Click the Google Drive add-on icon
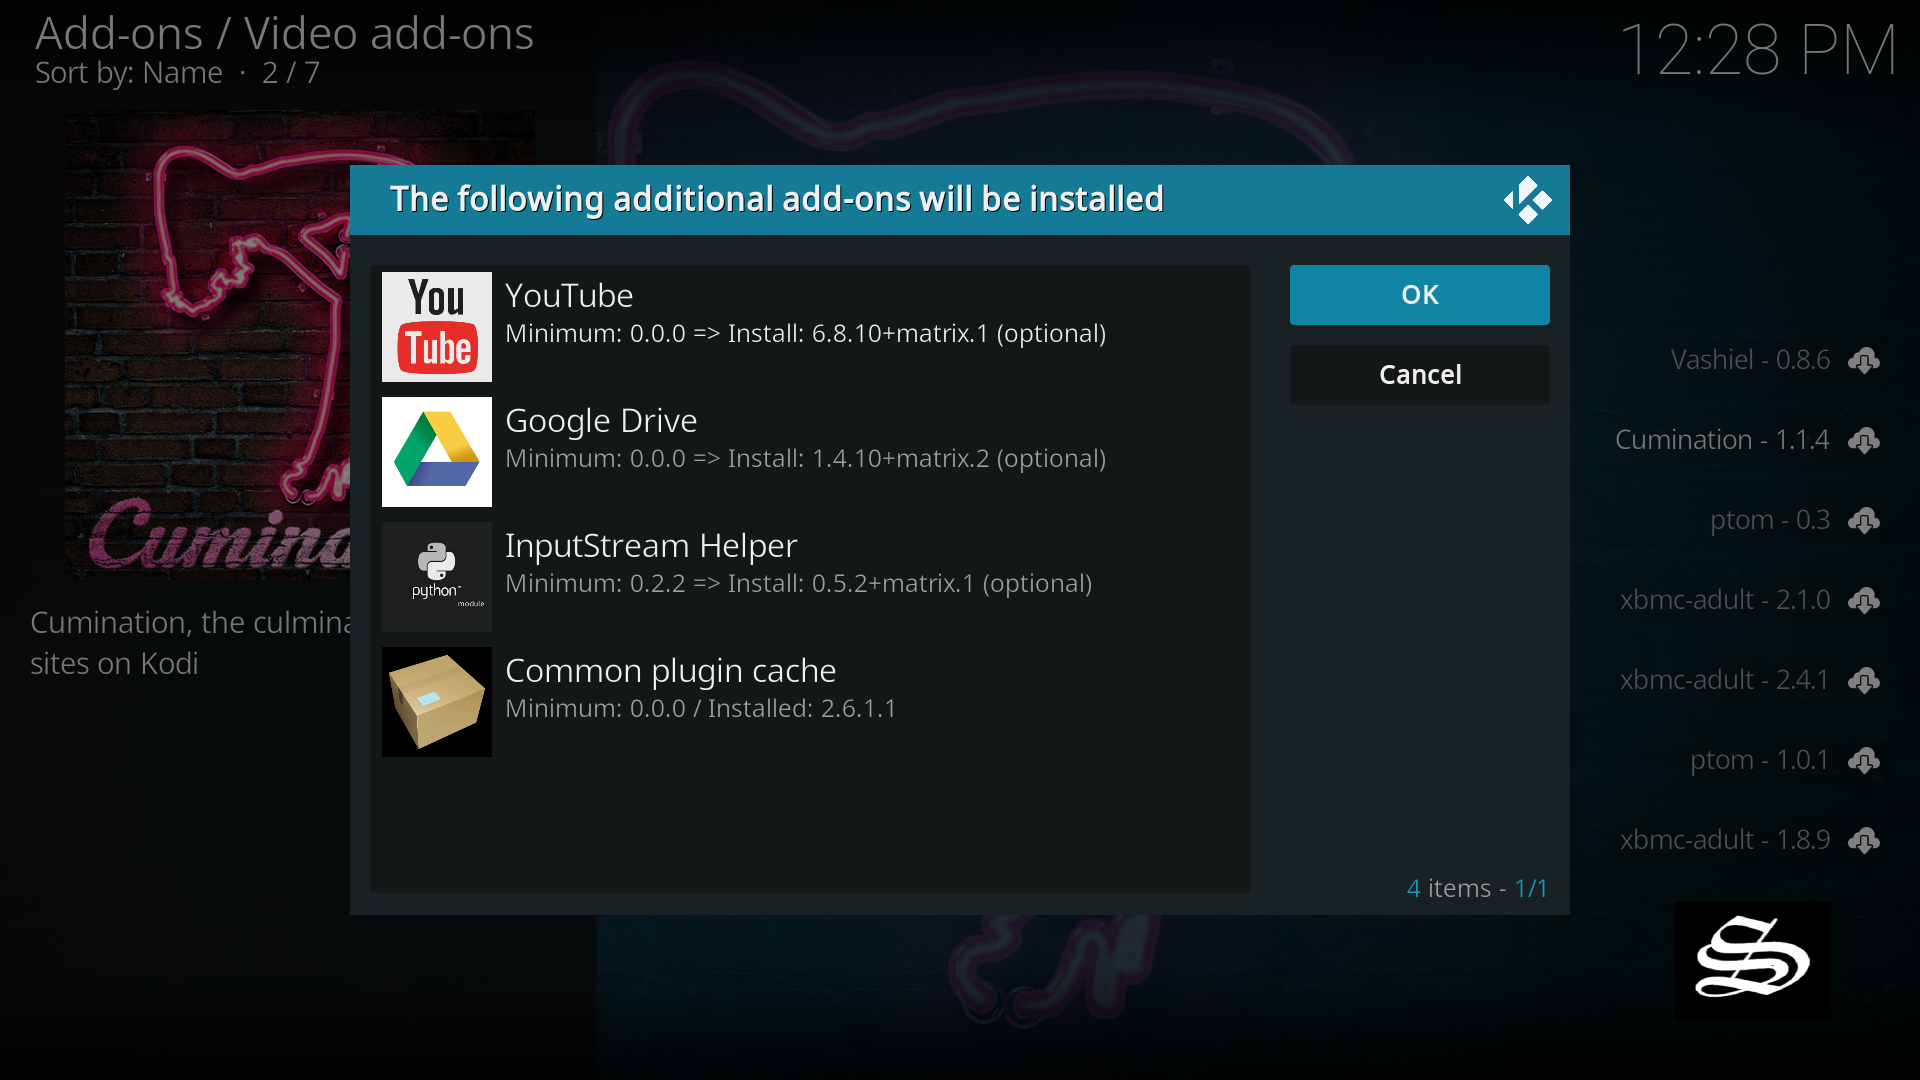Viewport: 1920px width, 1080px height. [x=436, y=452]
